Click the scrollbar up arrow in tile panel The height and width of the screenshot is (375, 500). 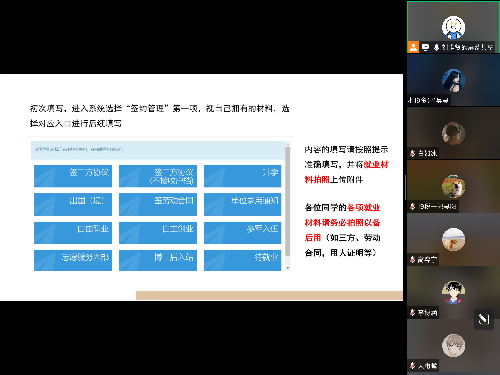coord(288,144)
